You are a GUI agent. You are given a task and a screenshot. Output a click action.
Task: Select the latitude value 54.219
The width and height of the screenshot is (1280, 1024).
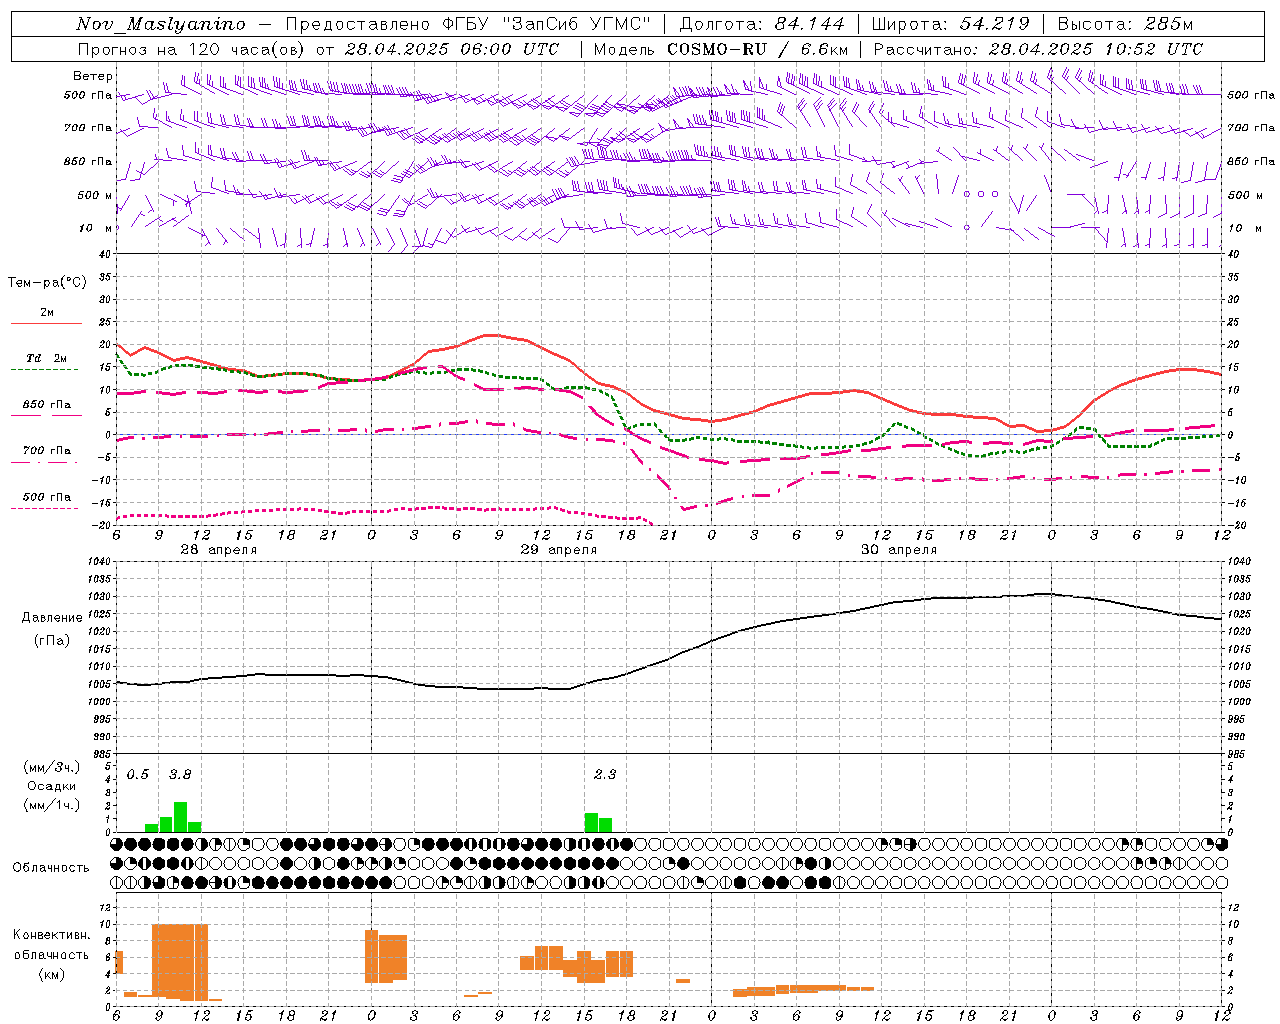point(994,24)
